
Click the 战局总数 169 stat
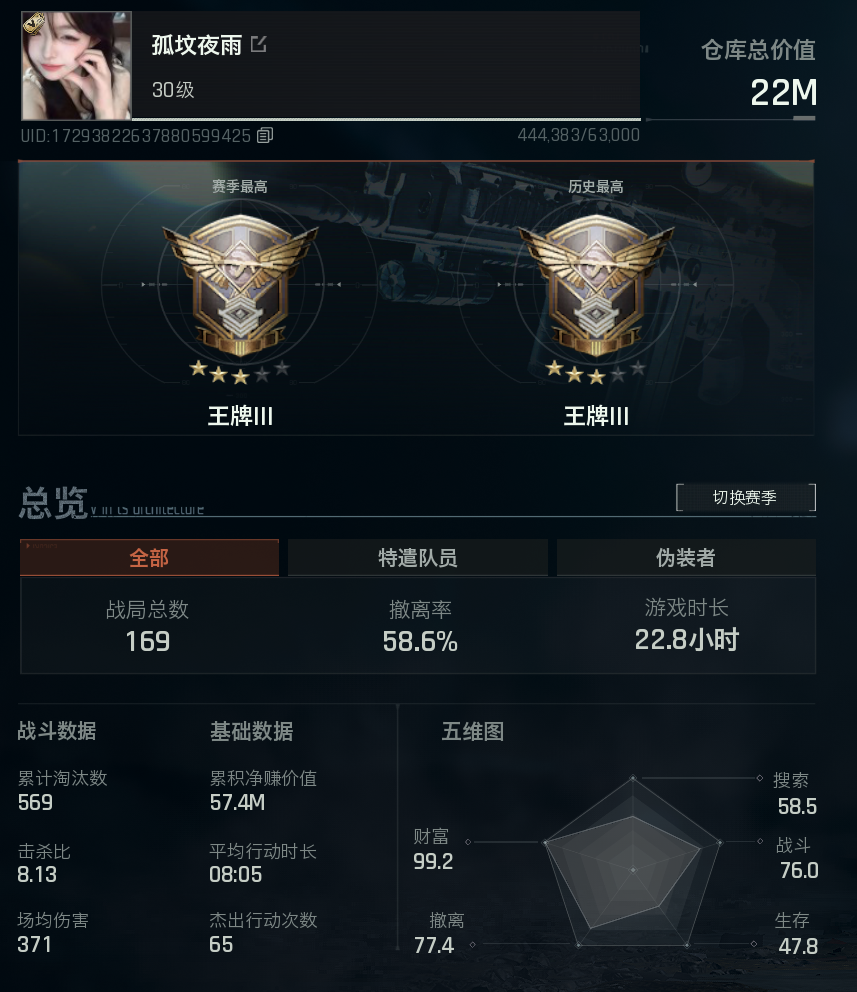(x=147, y=626)
